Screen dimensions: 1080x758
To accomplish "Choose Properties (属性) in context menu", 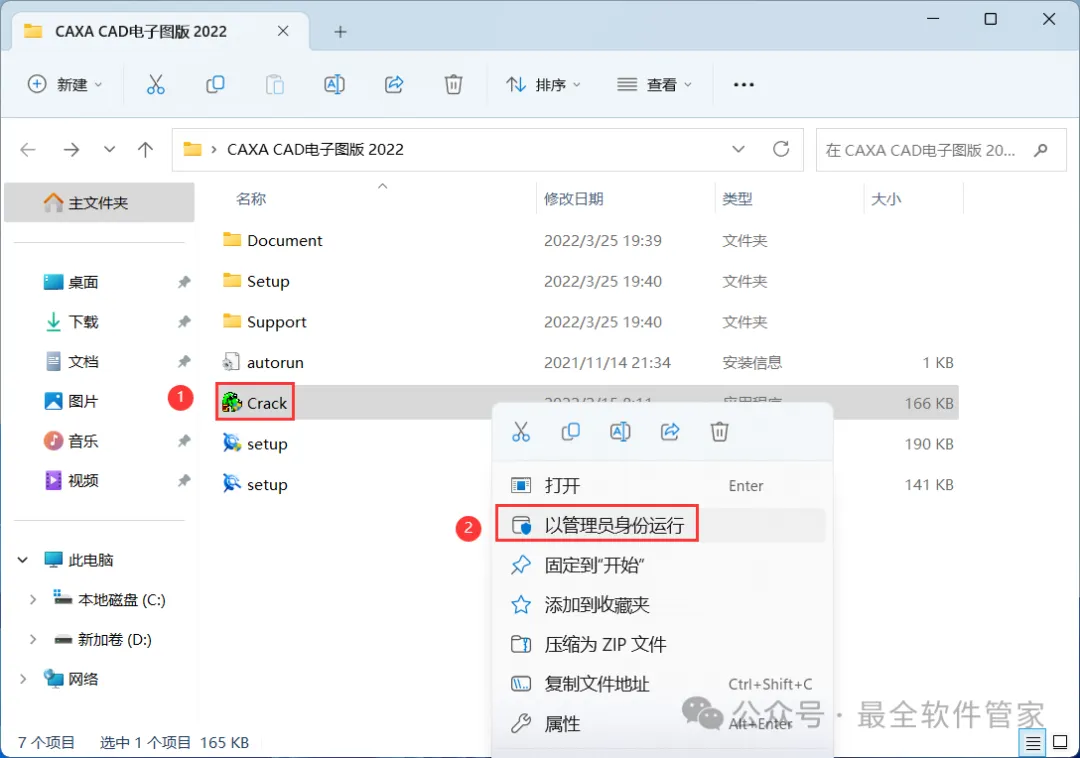I will click(662, 724).
